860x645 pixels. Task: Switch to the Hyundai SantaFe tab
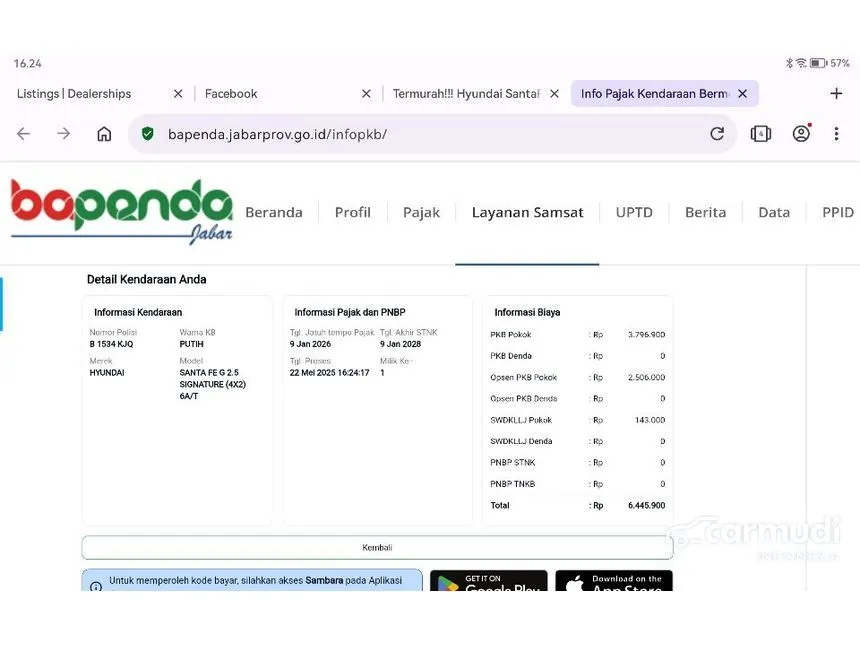click(x=466, y=94)
